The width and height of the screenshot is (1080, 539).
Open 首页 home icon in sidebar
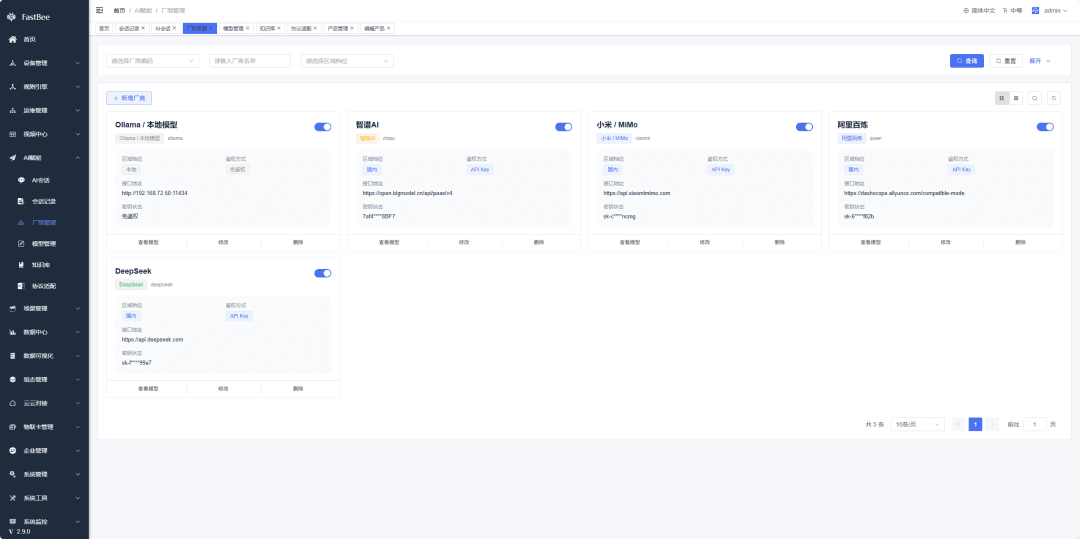point(12,39)
